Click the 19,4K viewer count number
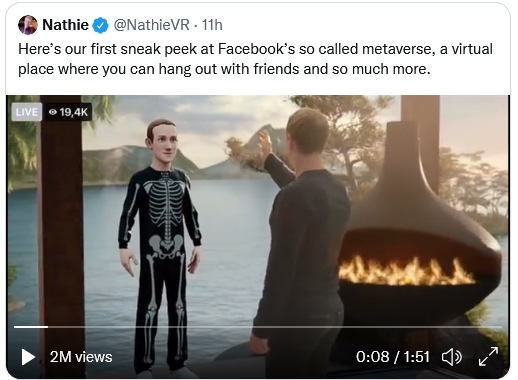 [74, 112]
